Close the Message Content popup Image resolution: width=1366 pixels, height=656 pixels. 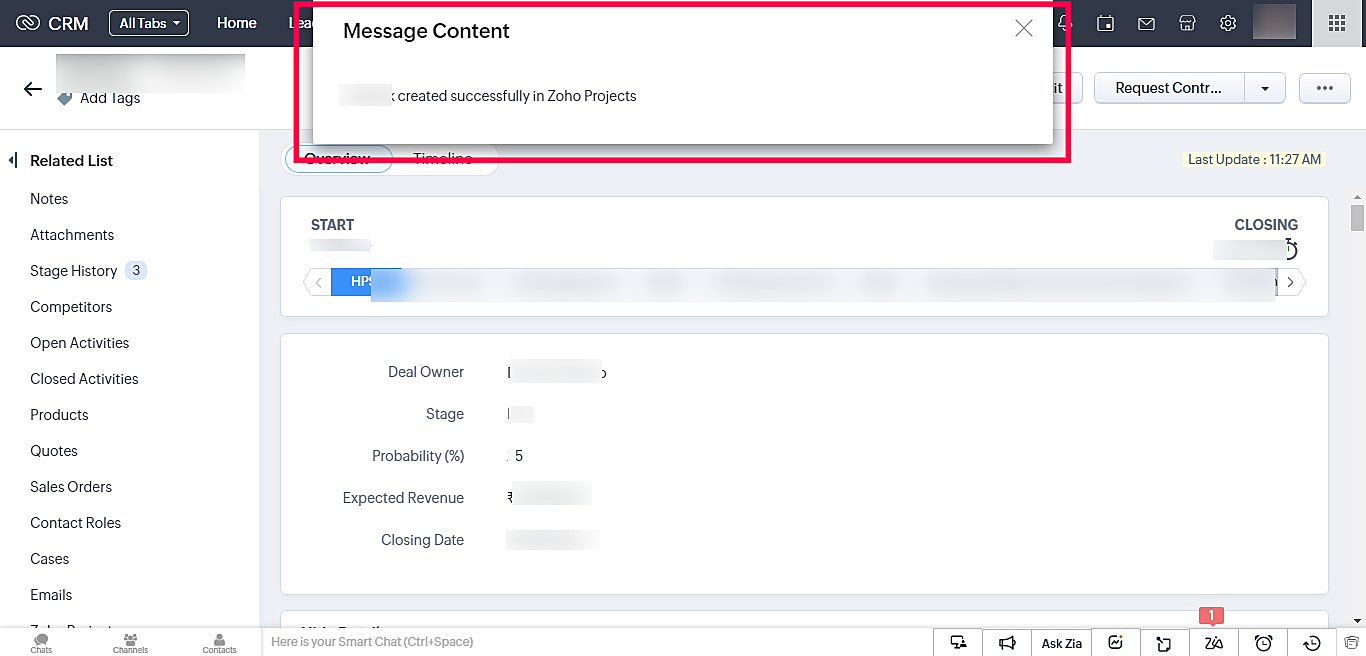click(x=1023, y=29)
